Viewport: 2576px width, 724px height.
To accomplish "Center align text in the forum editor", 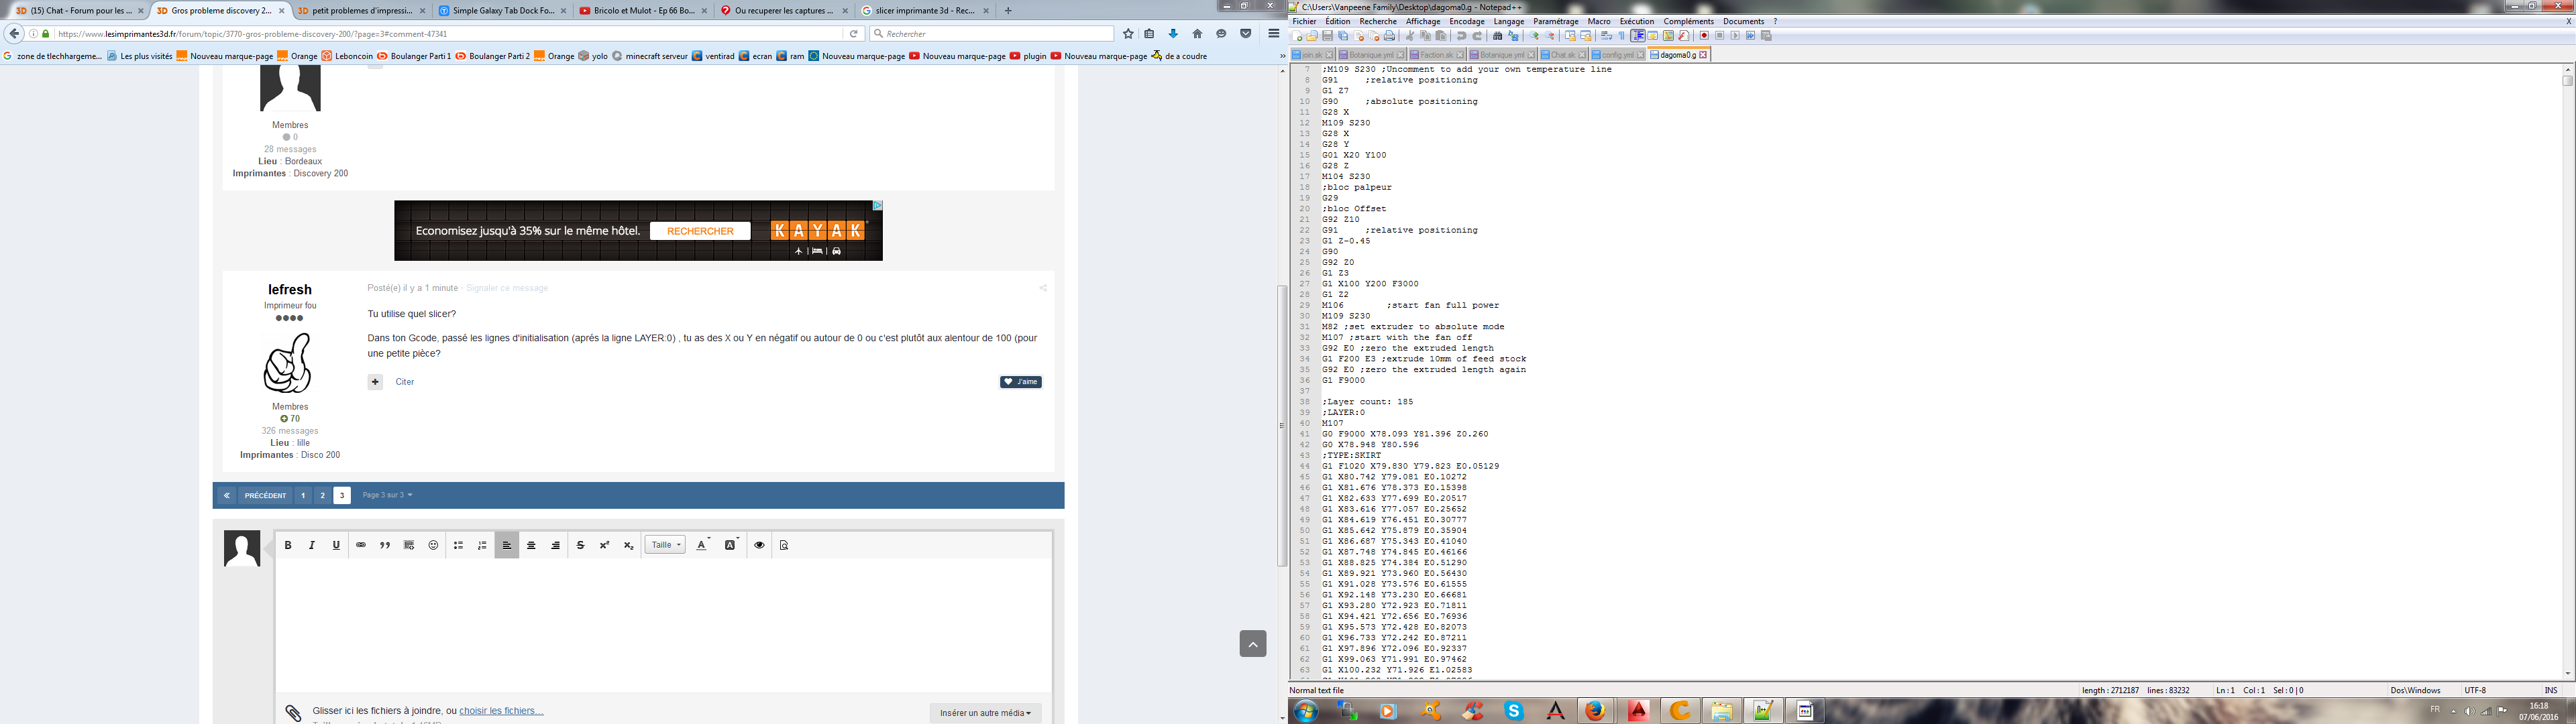I will pyautogui.click(x=531, y=545).
